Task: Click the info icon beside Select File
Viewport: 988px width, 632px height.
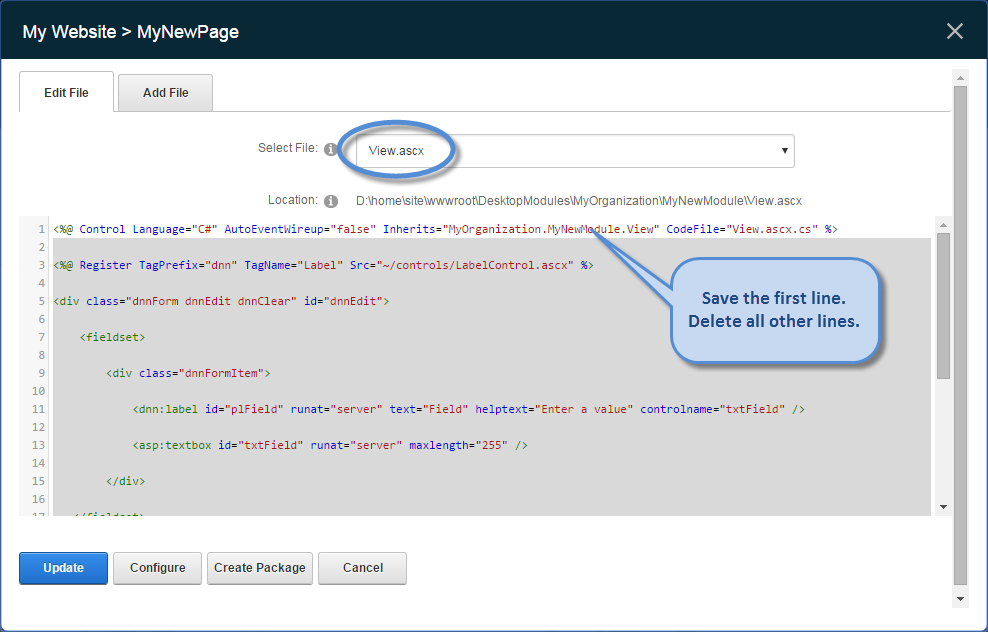Action: (x=331, y=149)
